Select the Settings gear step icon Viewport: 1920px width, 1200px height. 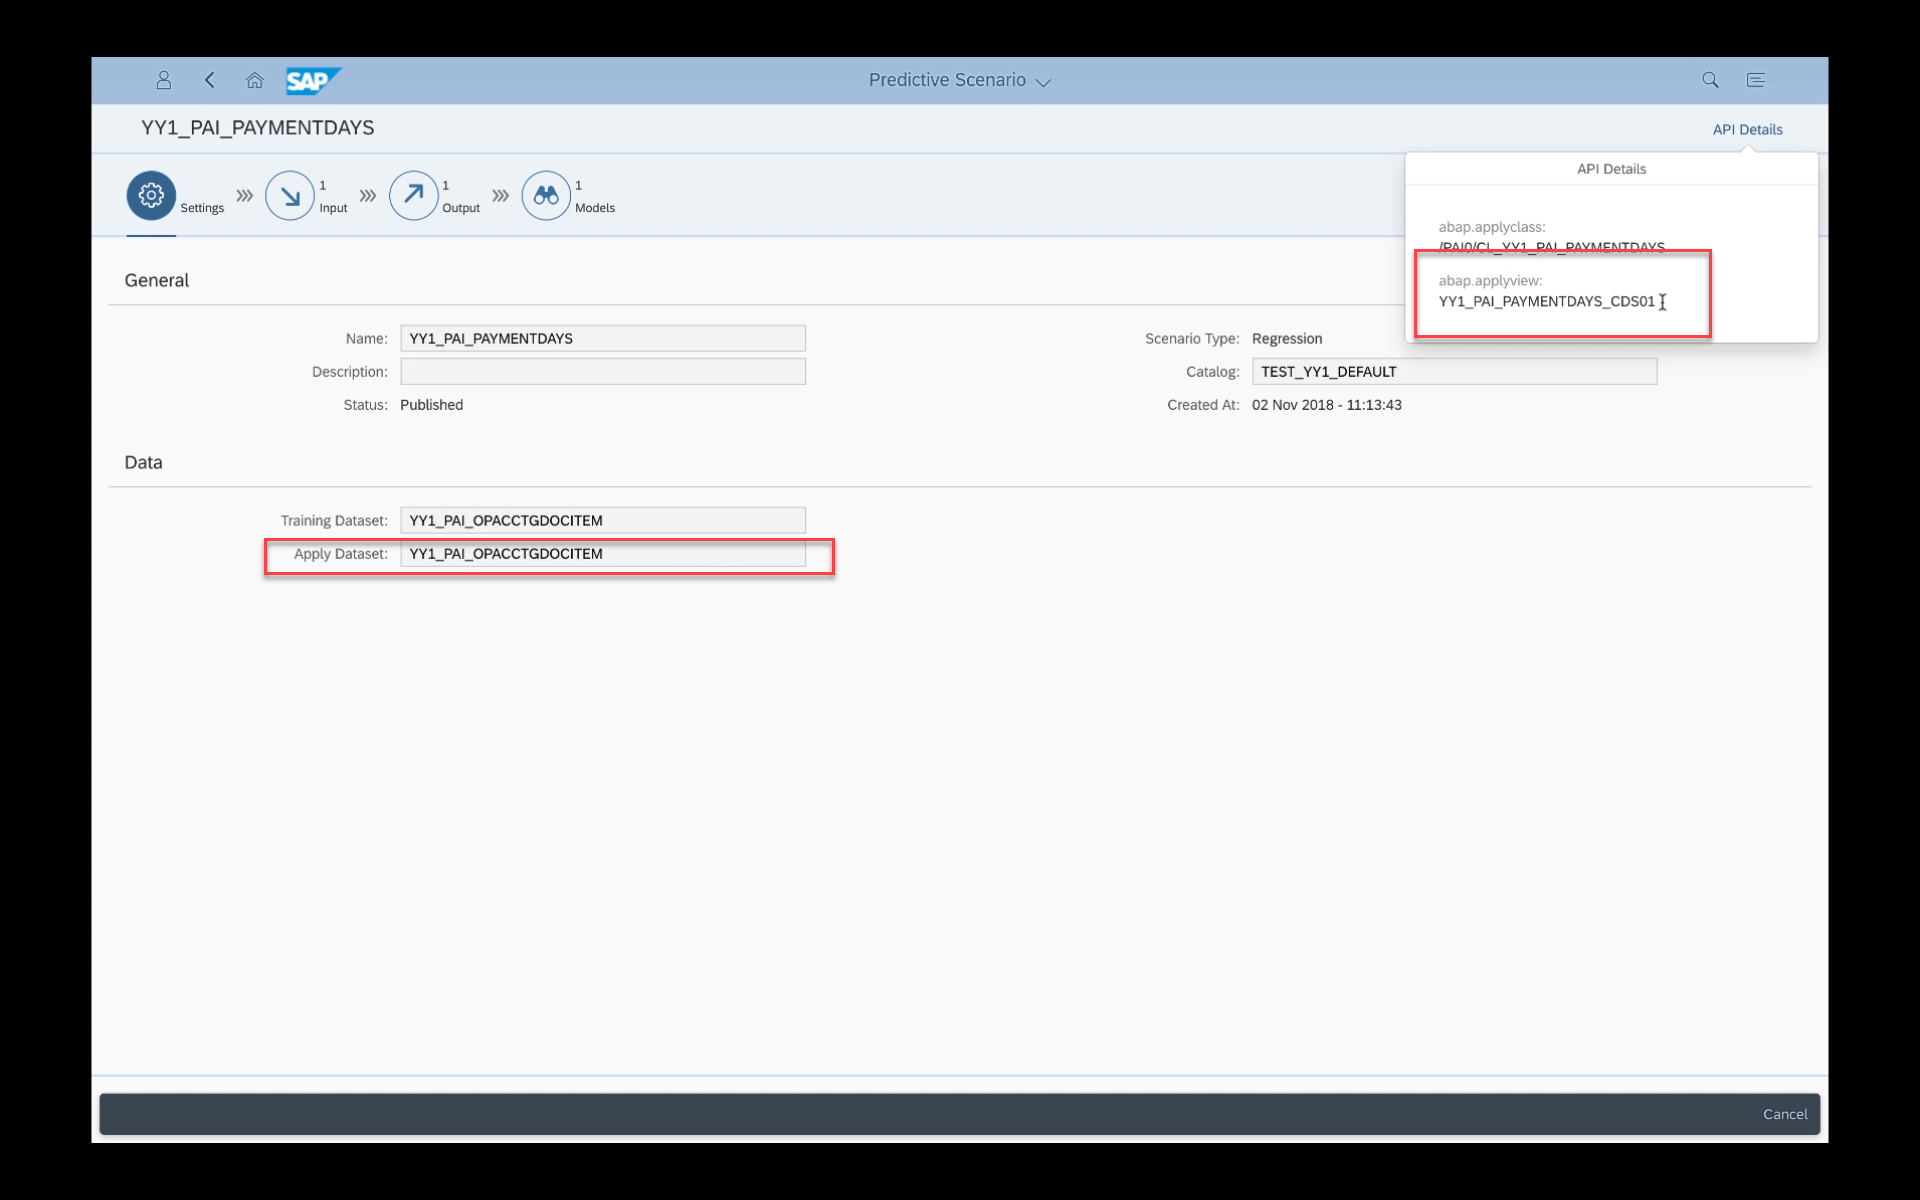pos(151,195)
